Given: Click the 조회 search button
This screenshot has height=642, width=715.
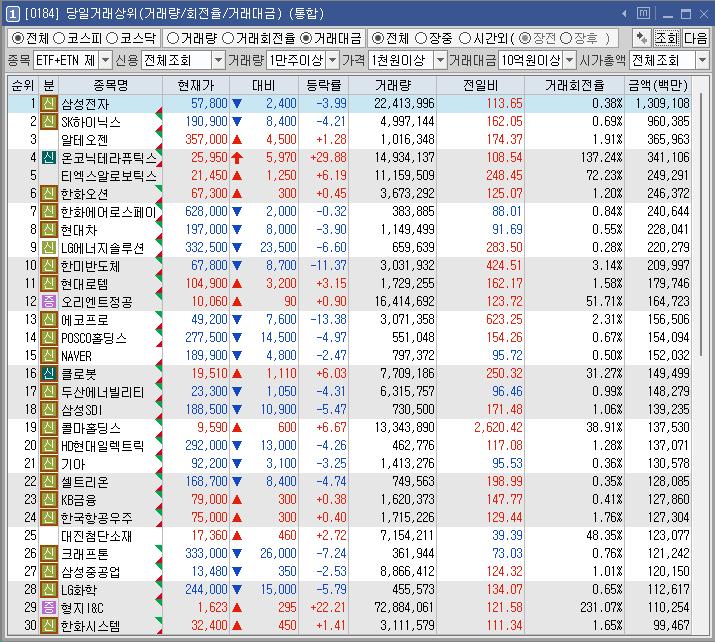Looking at the screenshot, I should 667,38.
